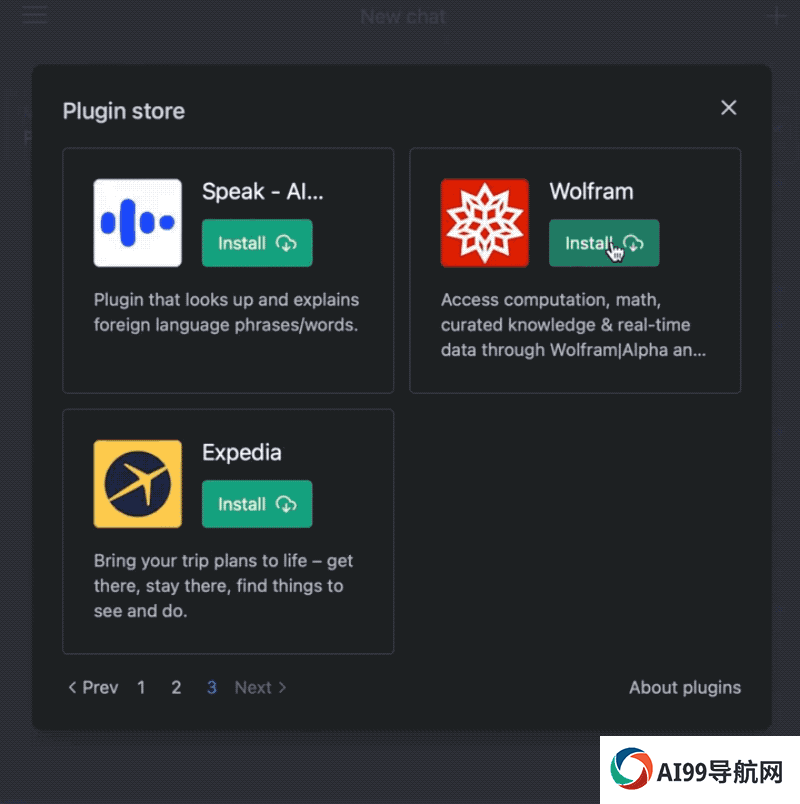Image resolution: width=800 pixels, height=804 pixels.
Task: Close the Plugin store dialog
Action: (x=729, y=108)
